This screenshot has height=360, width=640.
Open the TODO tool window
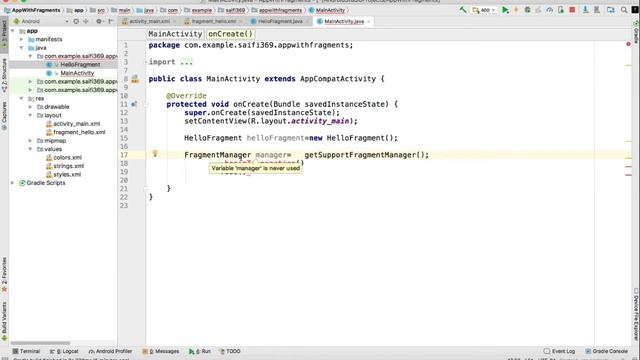pyautogui.click(x=230, y=351)
